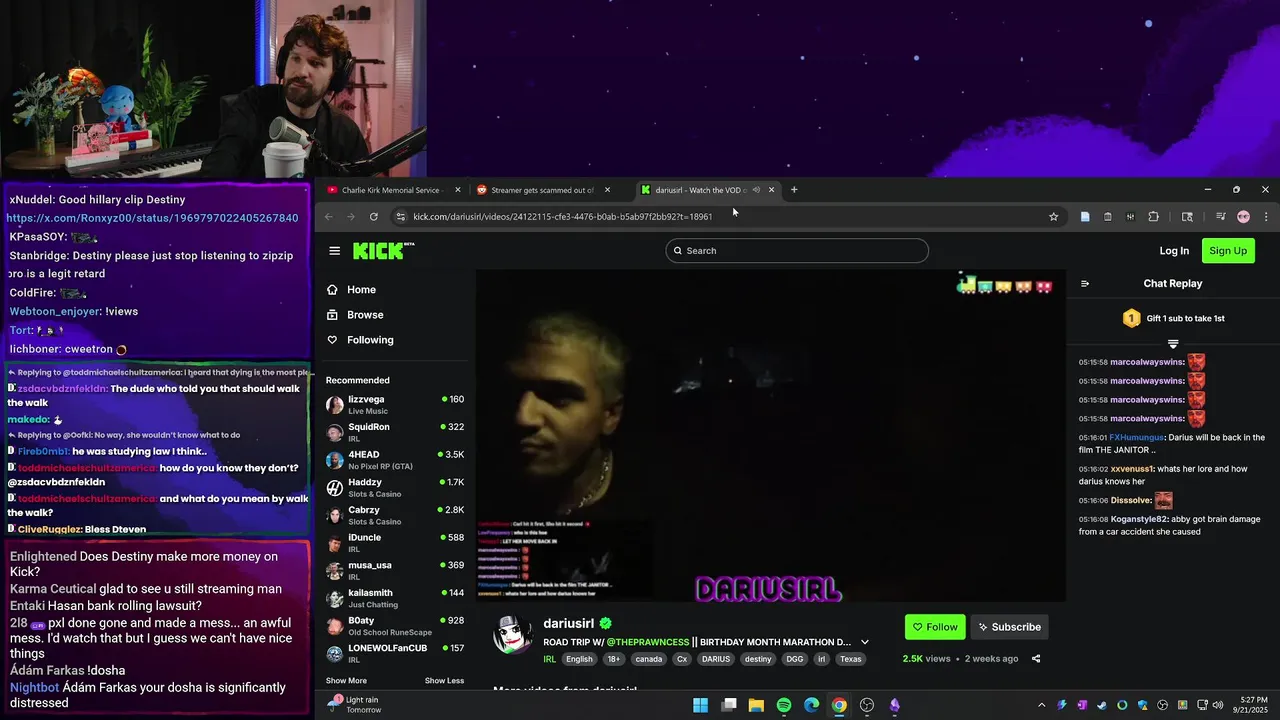Viewport: 1280px width, 720px height.
Task: Mute audio icon on dariusirl tab
Action: 756,190
